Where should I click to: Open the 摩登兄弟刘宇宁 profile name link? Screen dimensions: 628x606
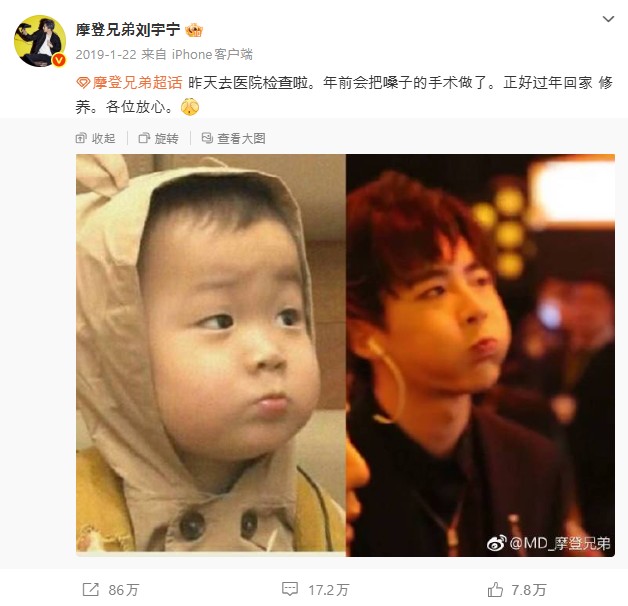click(128, 30)
